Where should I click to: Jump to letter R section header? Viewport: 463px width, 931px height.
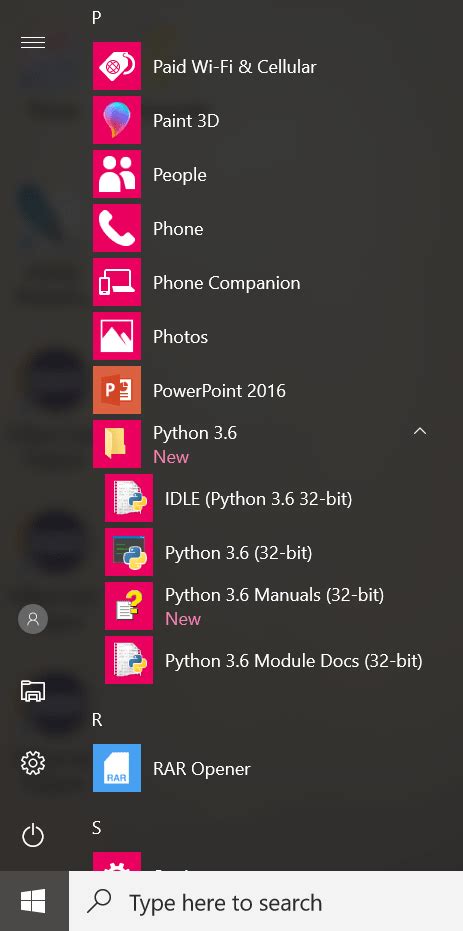point(97,720)
